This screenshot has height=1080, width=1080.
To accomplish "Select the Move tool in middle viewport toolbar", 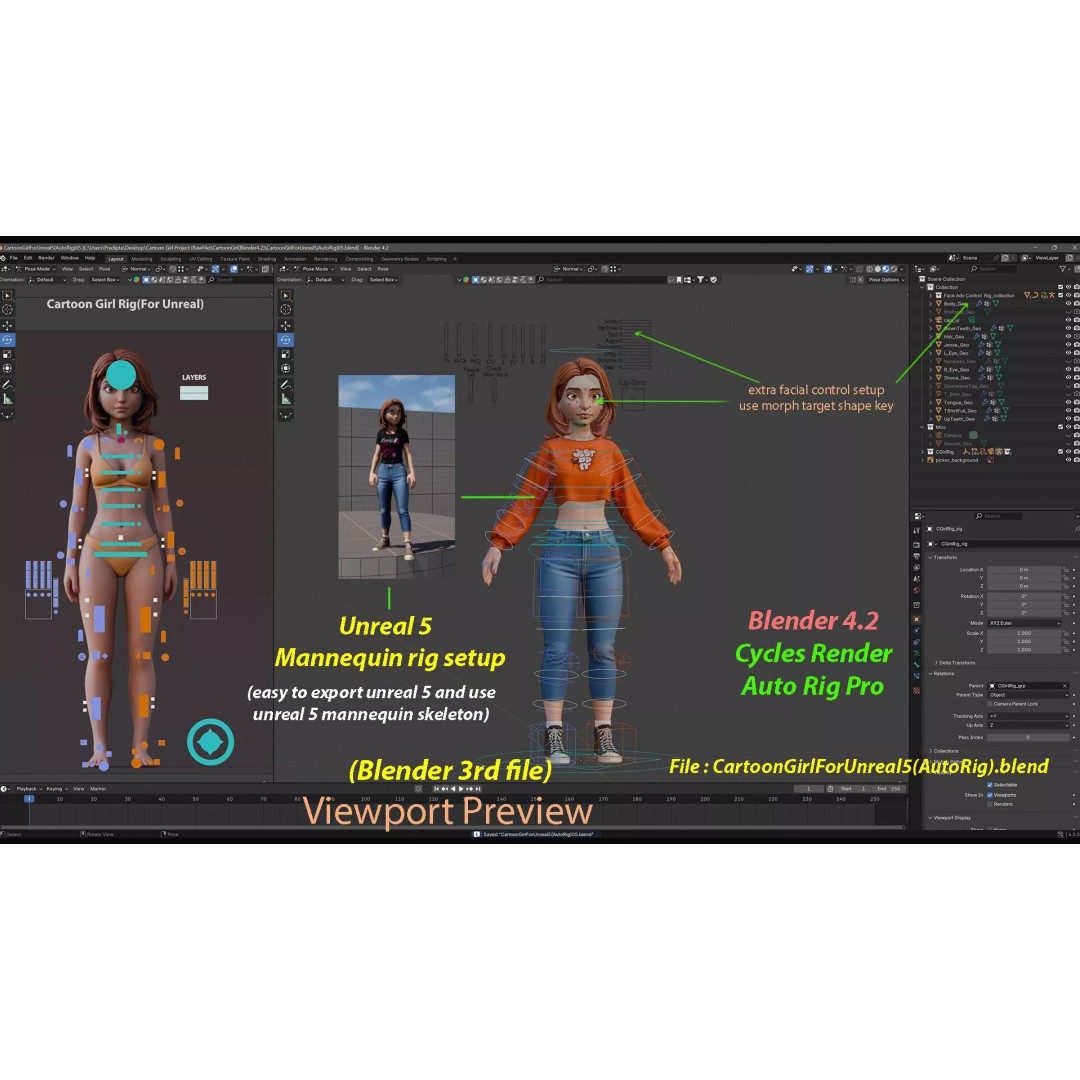I will [286, 325].
